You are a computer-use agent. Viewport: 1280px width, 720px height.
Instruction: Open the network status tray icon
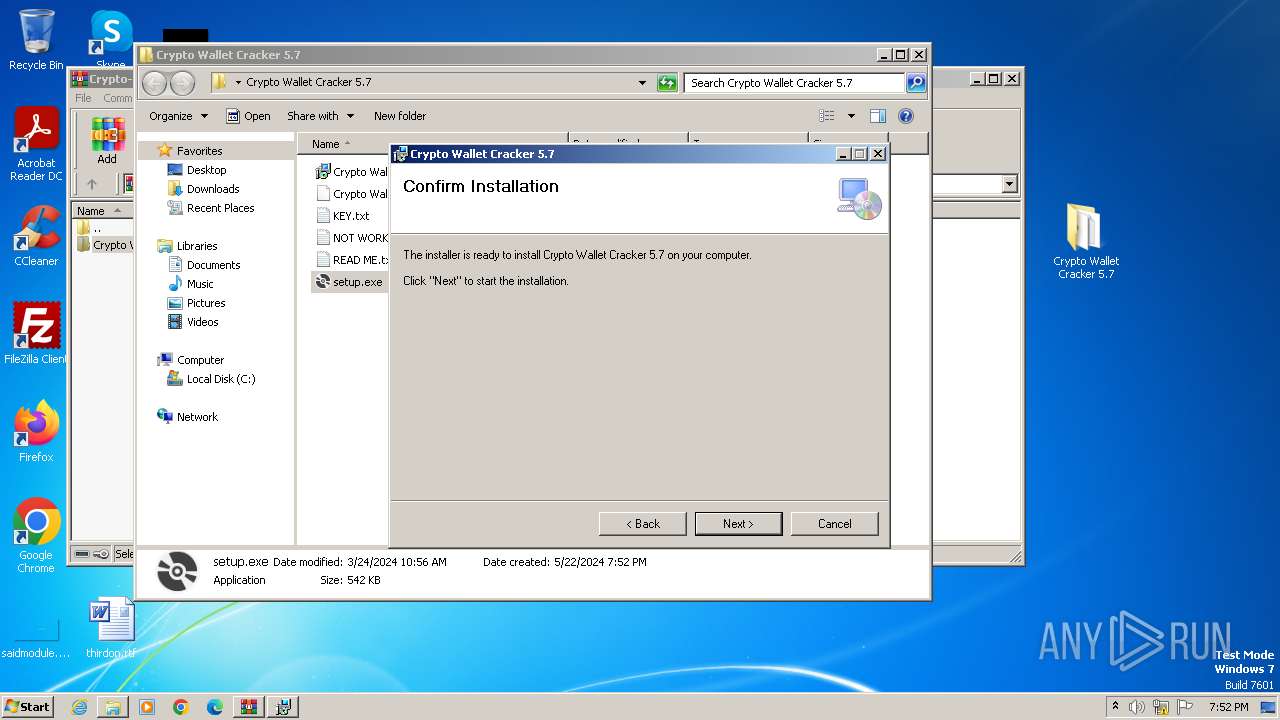pyautogui.click(x=1161, y=707)
